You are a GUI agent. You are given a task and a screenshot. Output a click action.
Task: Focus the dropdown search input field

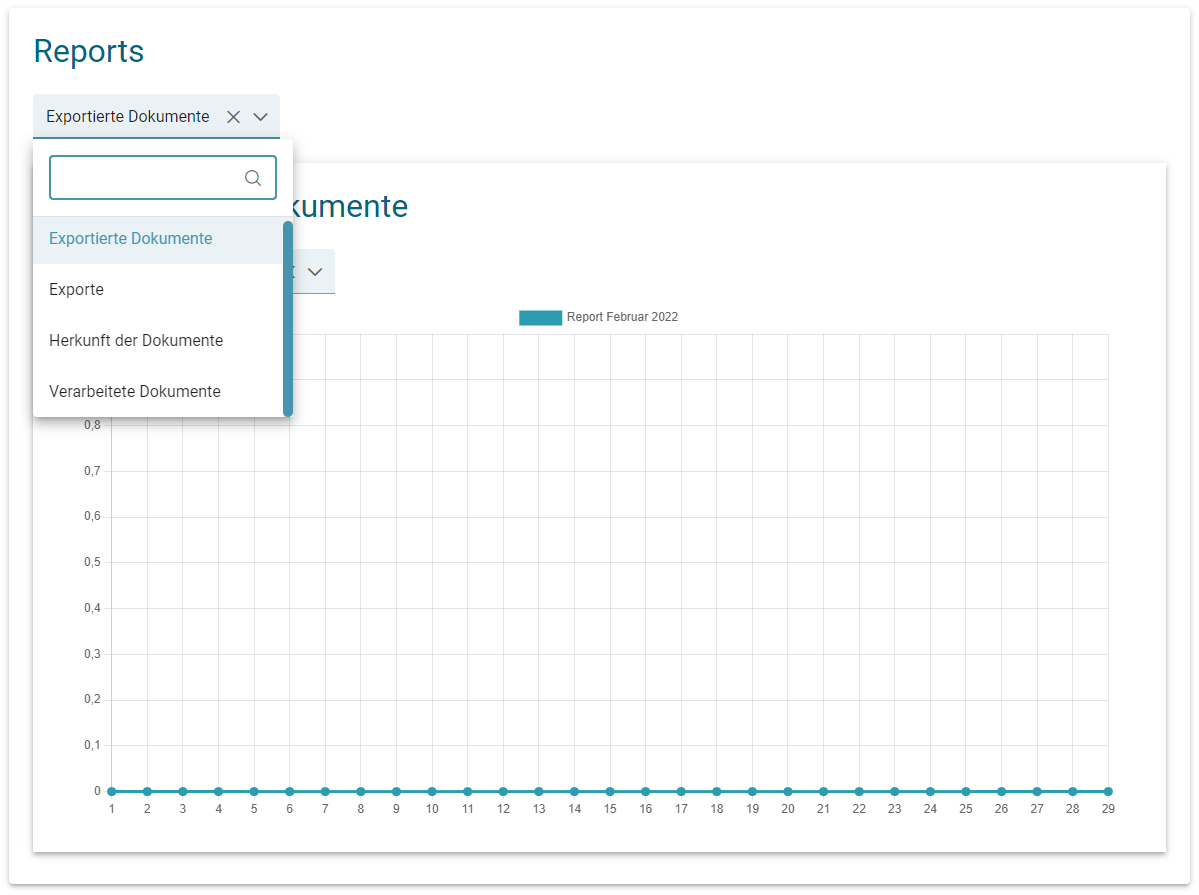(145, 178)
